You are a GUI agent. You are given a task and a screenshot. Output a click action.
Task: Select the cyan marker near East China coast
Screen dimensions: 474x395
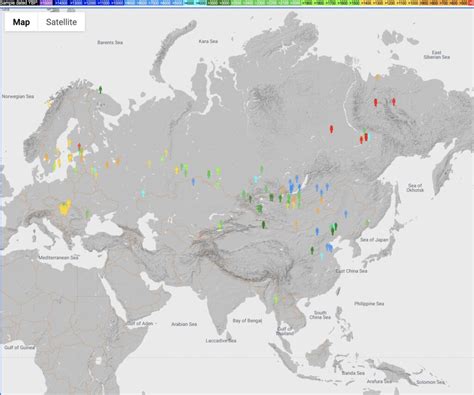[x=322, y=256]
